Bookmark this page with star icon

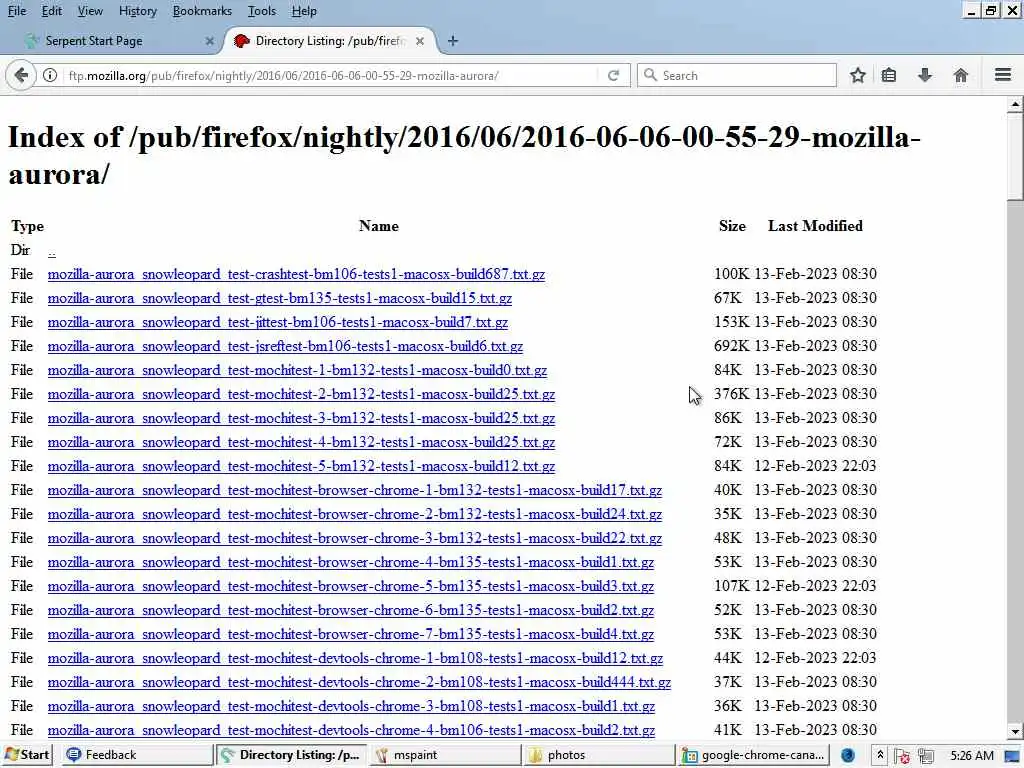point(857,75)
